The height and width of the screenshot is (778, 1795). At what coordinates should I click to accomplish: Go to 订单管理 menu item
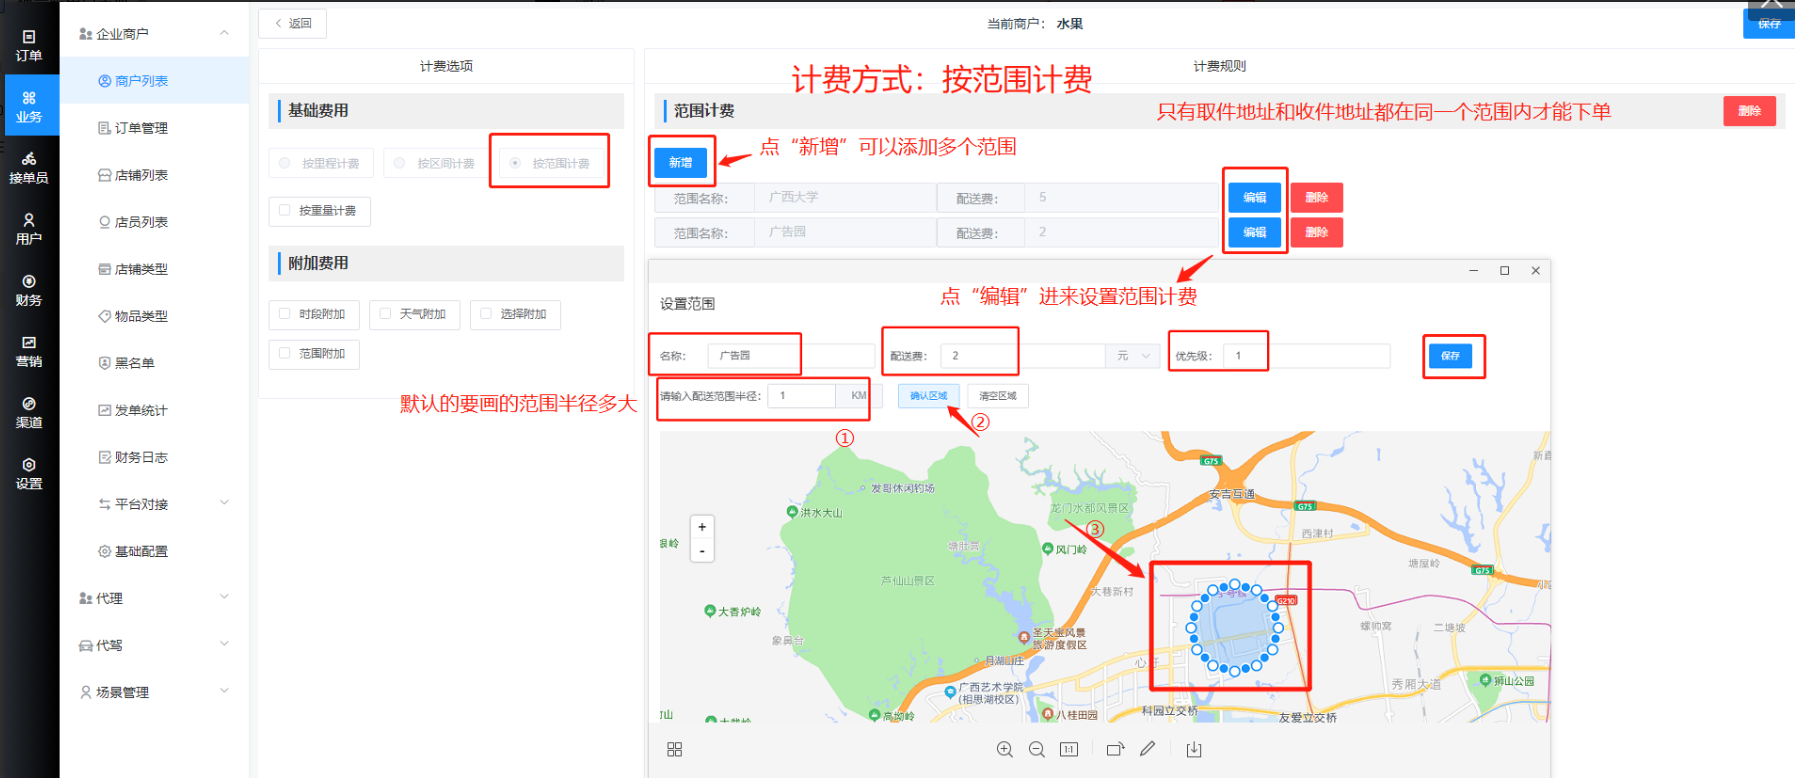pyautogui.click(x=141, y=128)
